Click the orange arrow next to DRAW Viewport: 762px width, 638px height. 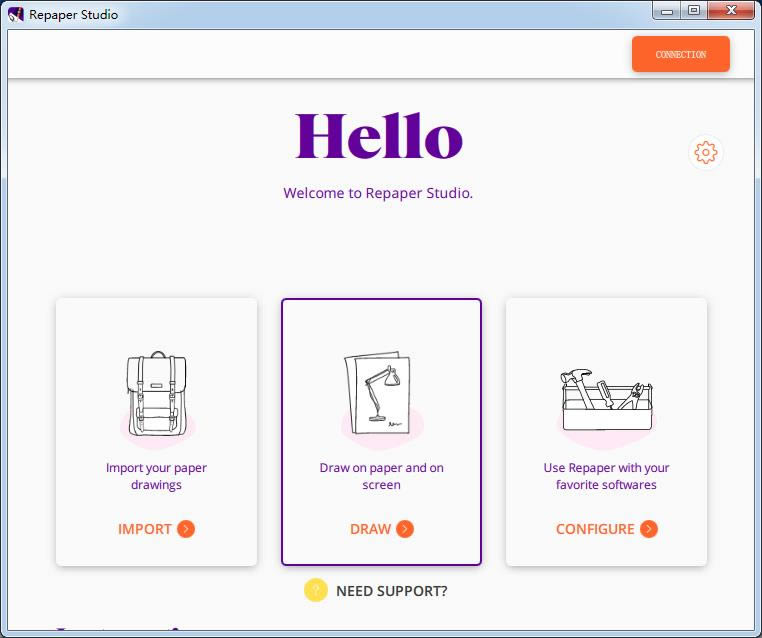click(x=405, y=529)
